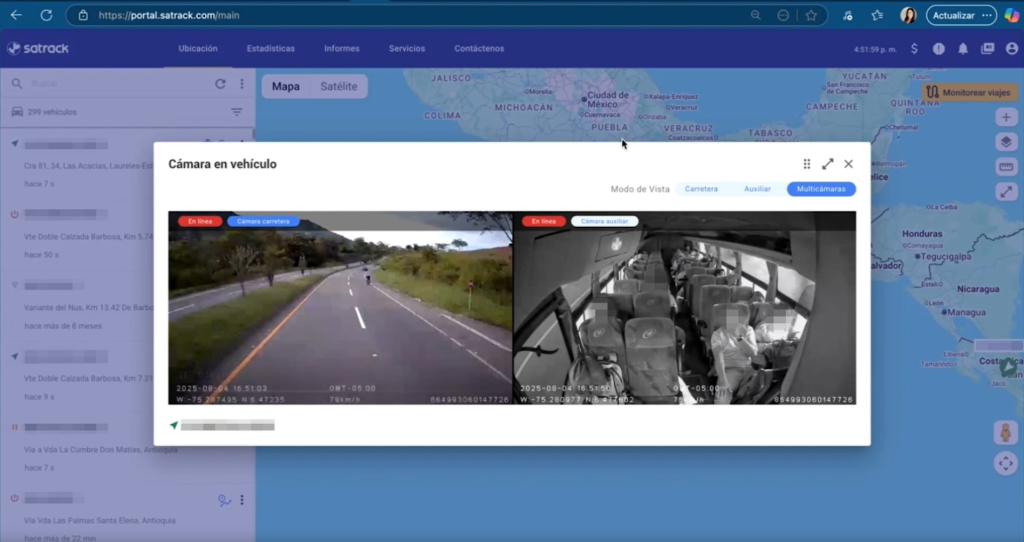Screen dimensions: 1024x542
Task: Open browser zoom magnifier icon
Action: 756,15
